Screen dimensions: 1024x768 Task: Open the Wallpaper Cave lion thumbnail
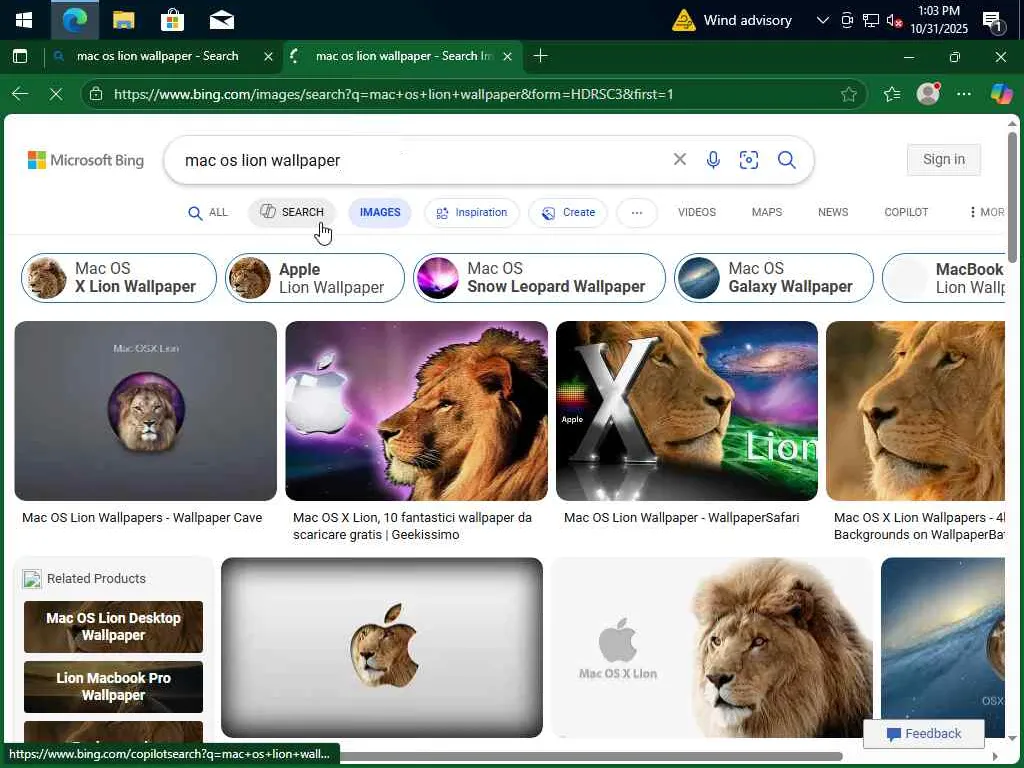146,411
